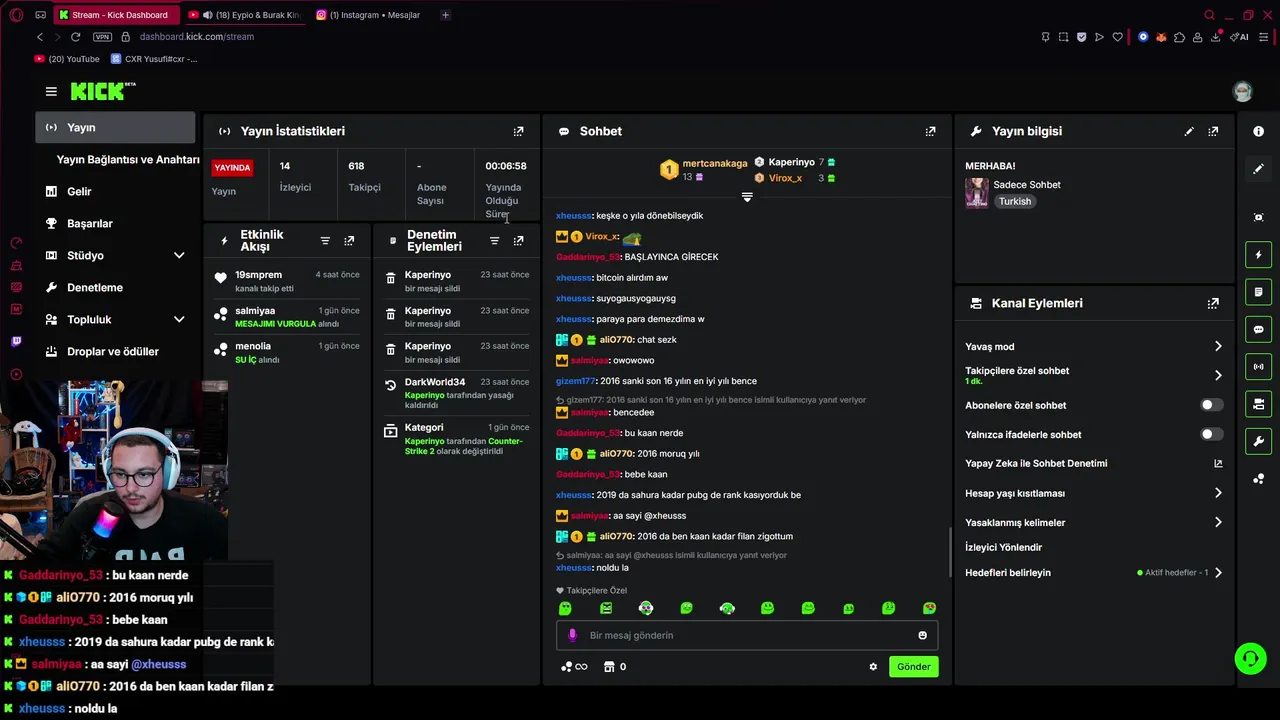Click the broadcast signal icon in right sidebar
The image size is (1280, 720).
coord(1258,367)
